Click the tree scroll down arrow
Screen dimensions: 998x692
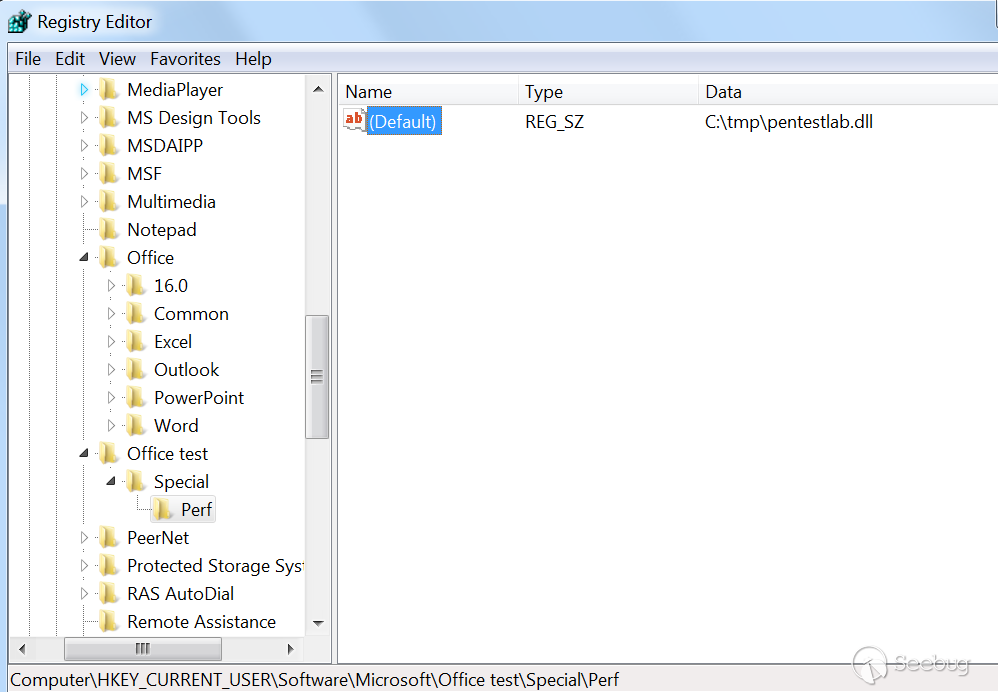coord(318,623)
